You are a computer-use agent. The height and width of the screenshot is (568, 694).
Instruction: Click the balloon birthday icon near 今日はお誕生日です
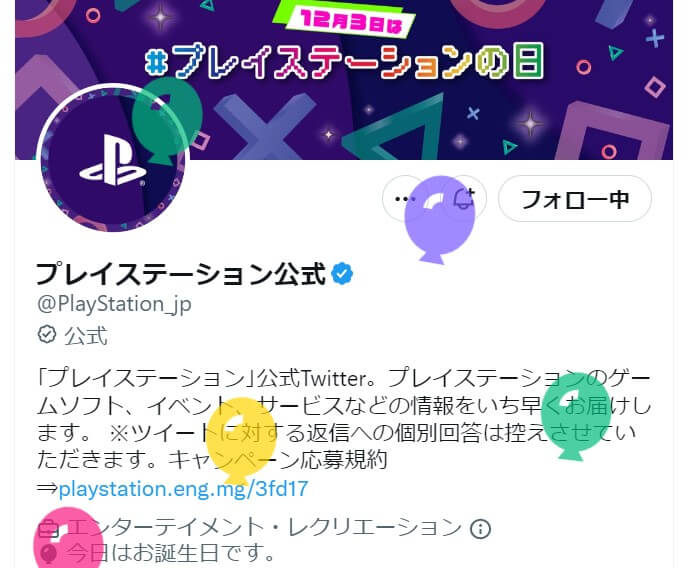tap(48, 553)
